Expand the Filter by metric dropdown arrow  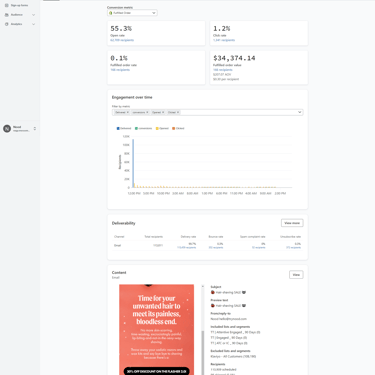[299, 112]
